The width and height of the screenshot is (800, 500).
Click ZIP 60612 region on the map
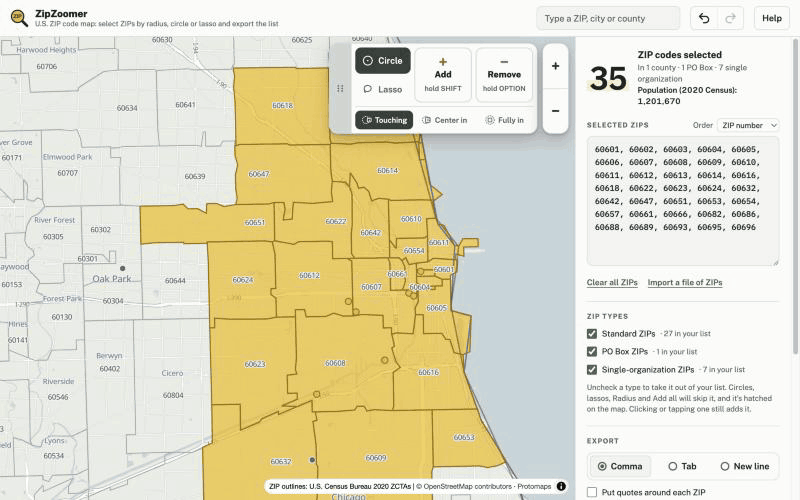click(309, 276)
